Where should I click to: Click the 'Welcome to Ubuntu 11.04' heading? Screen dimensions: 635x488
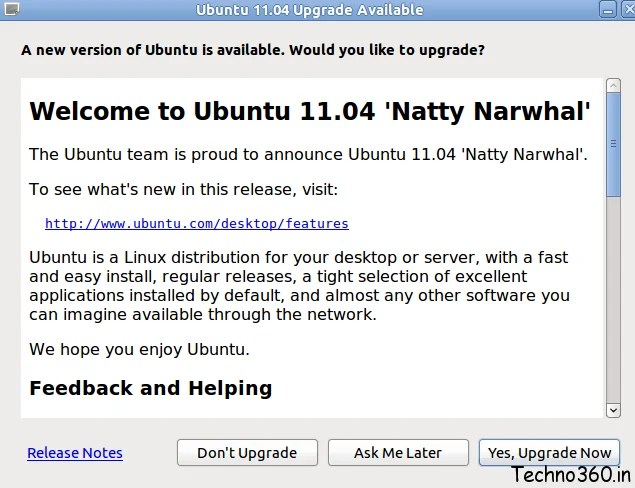coord(310,111)
